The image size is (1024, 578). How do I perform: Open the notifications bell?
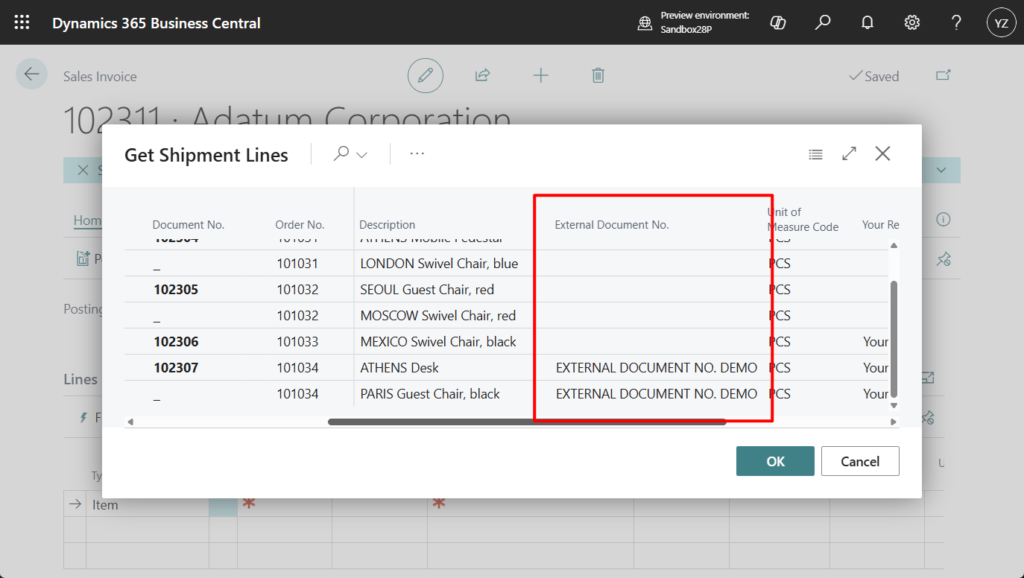click(x=867, y=22)
